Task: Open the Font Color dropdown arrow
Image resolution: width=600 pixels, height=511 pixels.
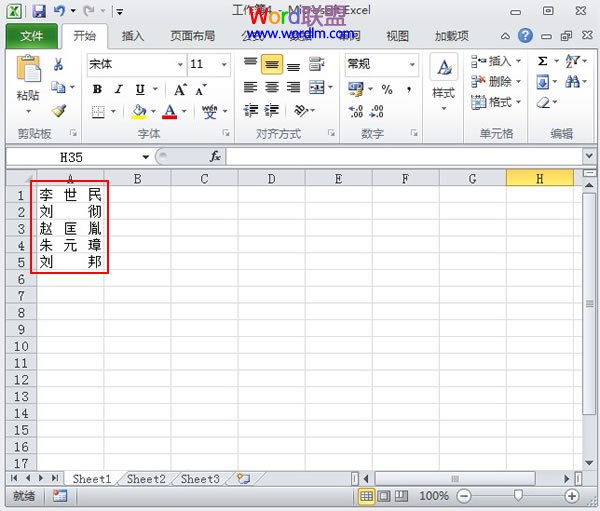Action: pyautogui.click(x=184, y=112)
